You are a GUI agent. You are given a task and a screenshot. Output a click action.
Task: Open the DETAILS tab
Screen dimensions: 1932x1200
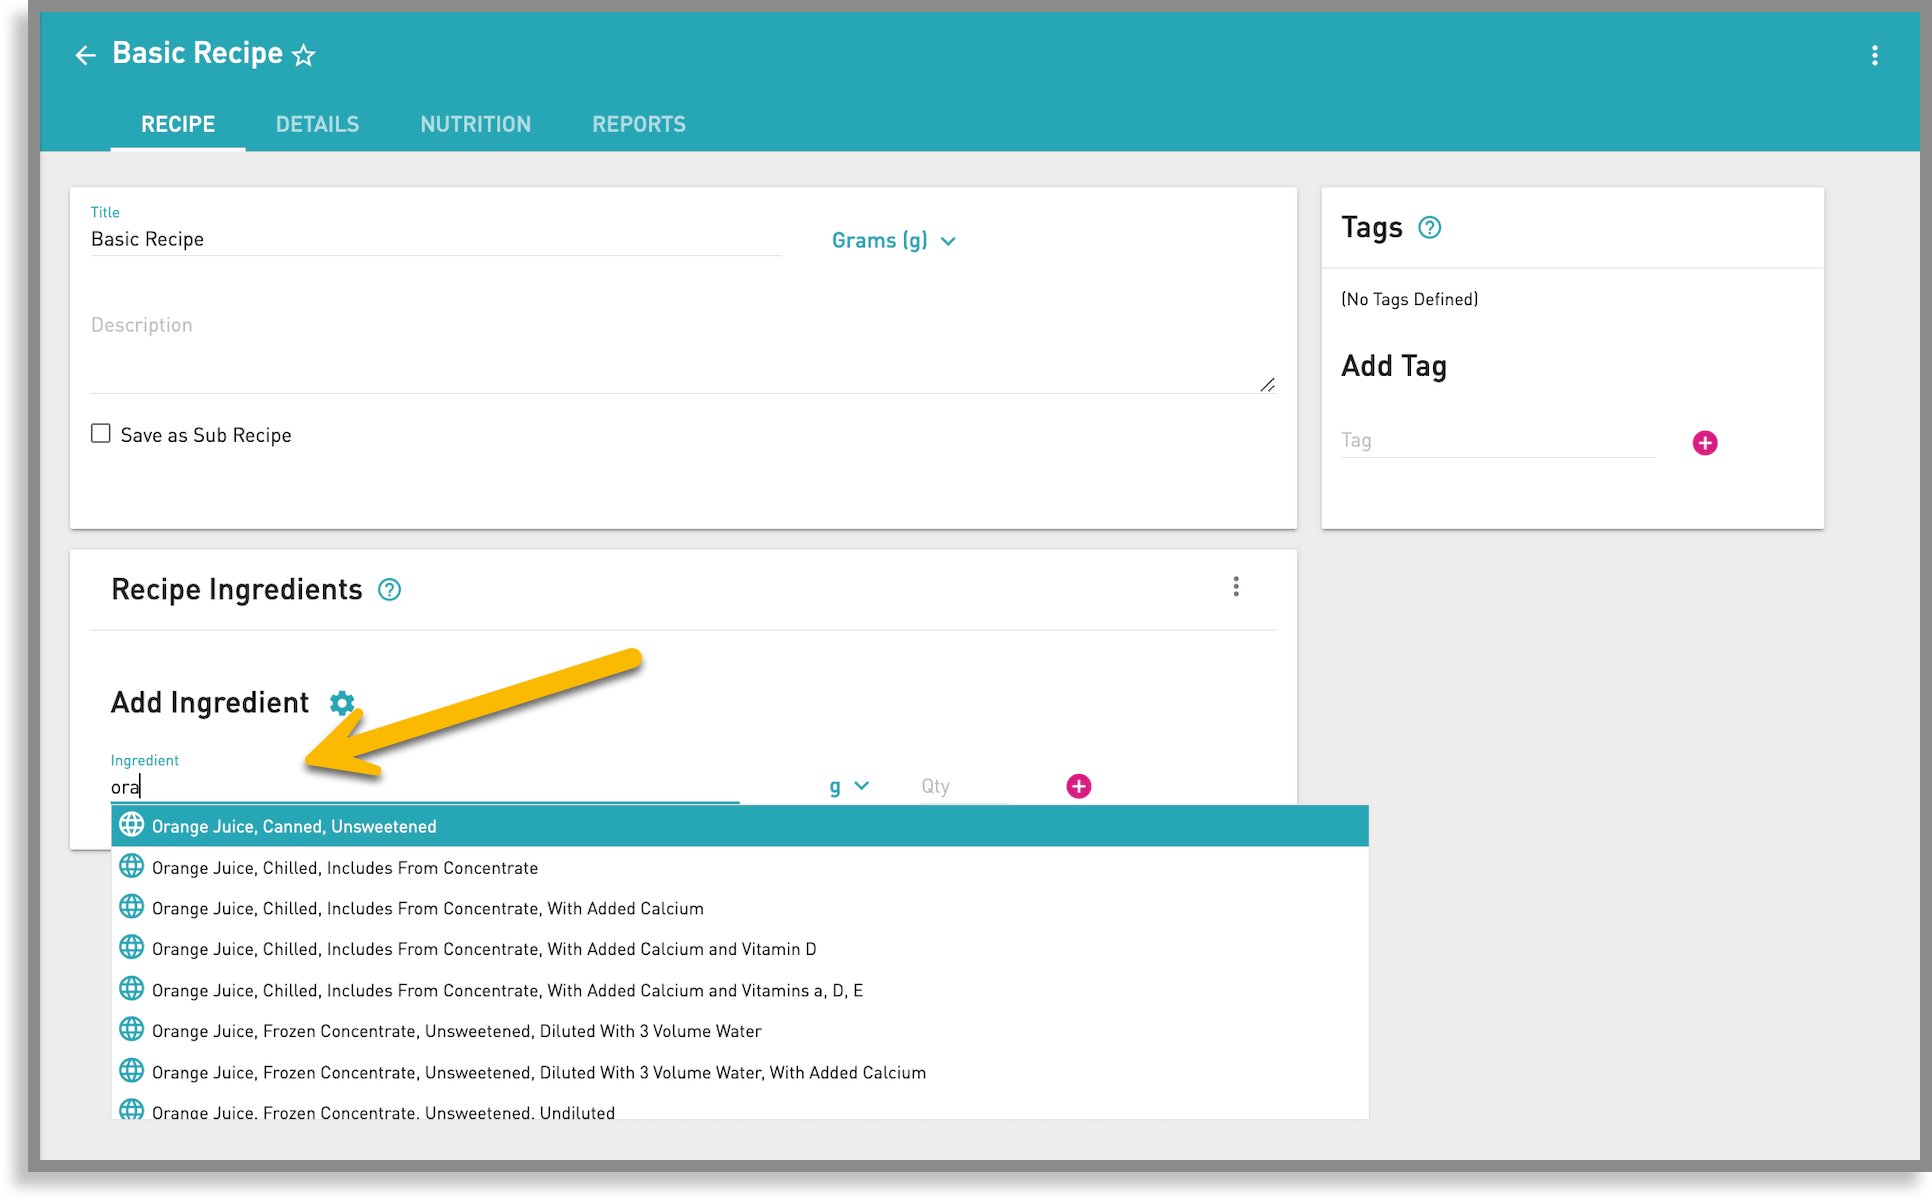316,124
